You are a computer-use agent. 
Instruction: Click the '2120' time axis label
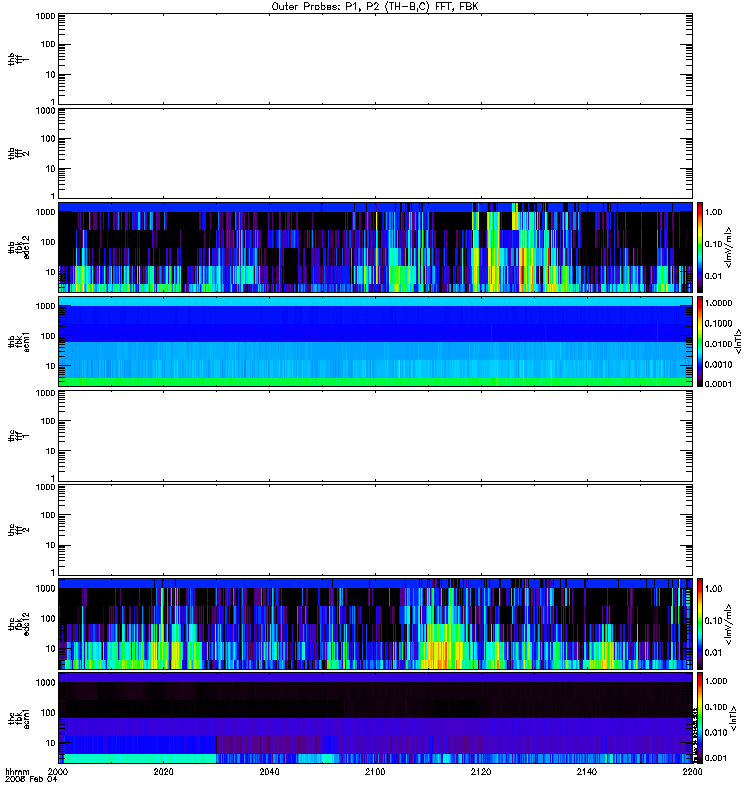(481, 771)
